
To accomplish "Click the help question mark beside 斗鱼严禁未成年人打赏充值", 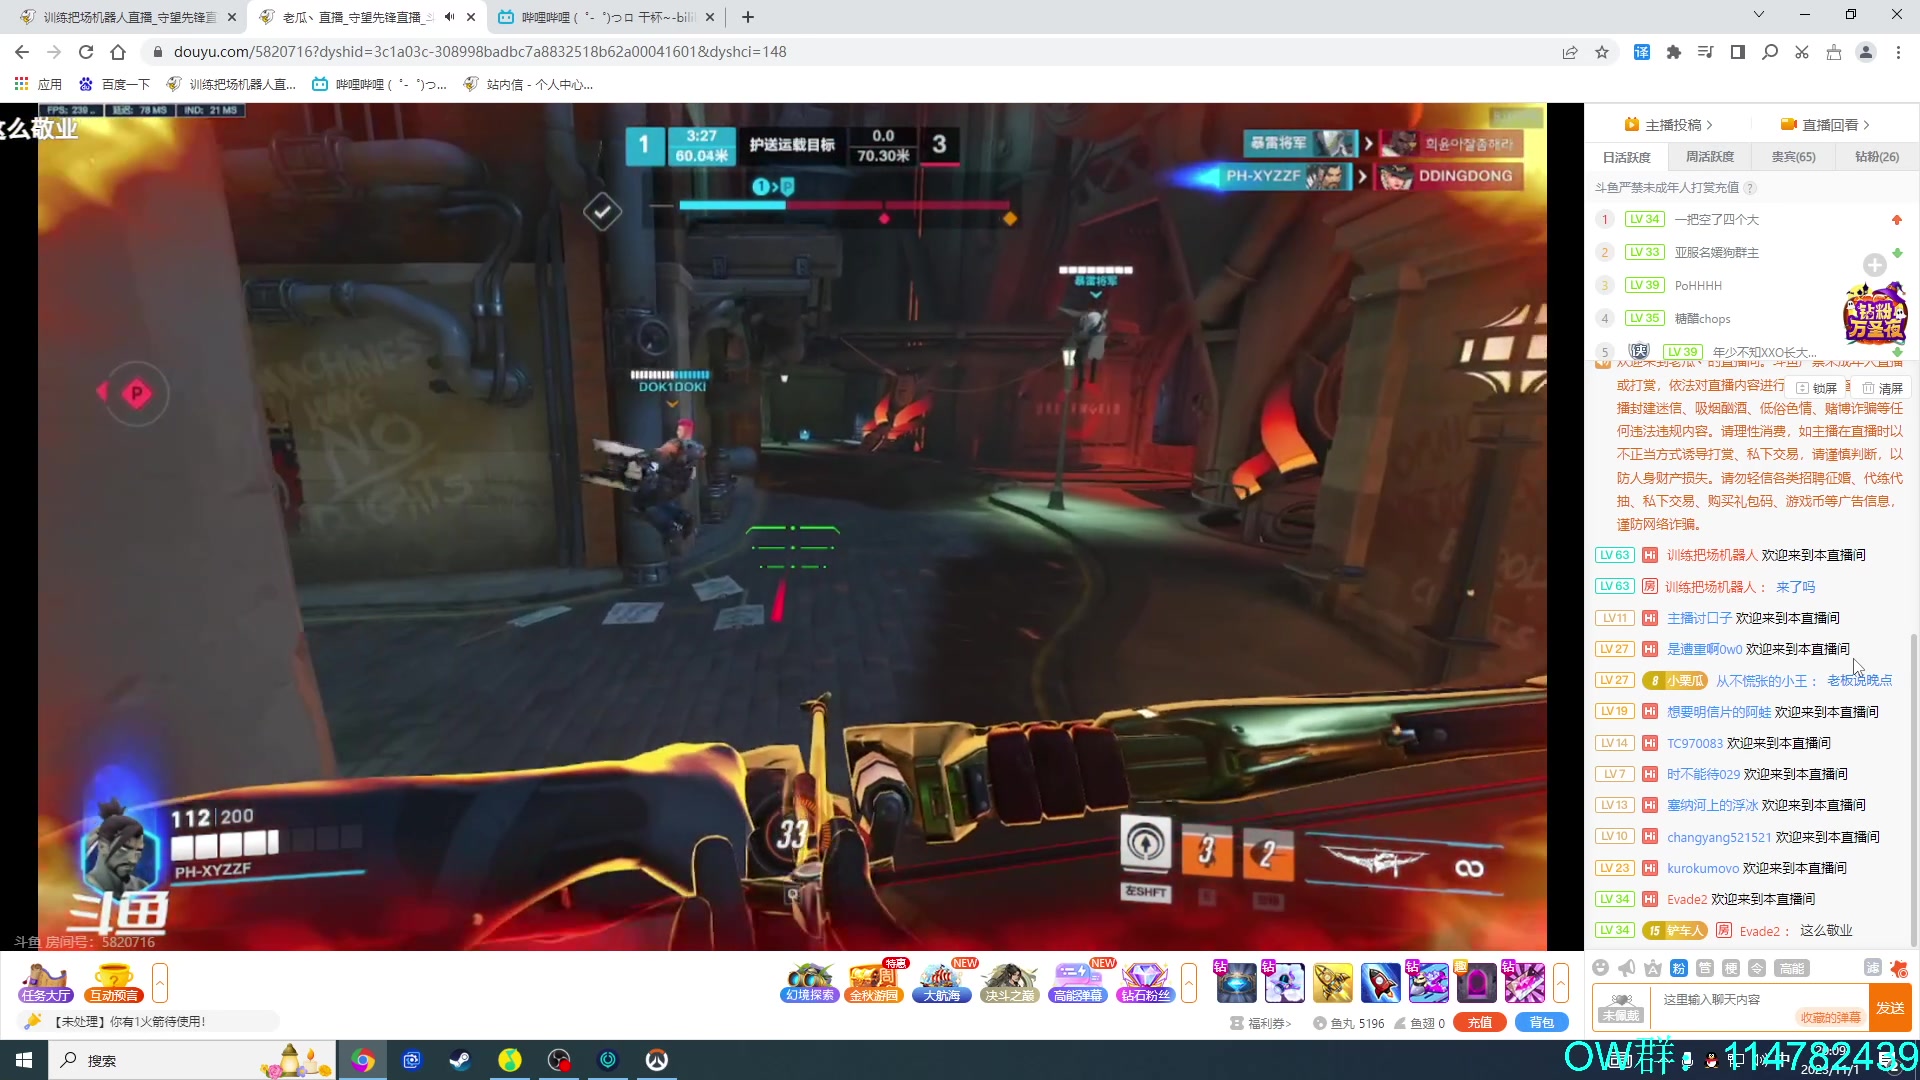I will coord(1750,188).
